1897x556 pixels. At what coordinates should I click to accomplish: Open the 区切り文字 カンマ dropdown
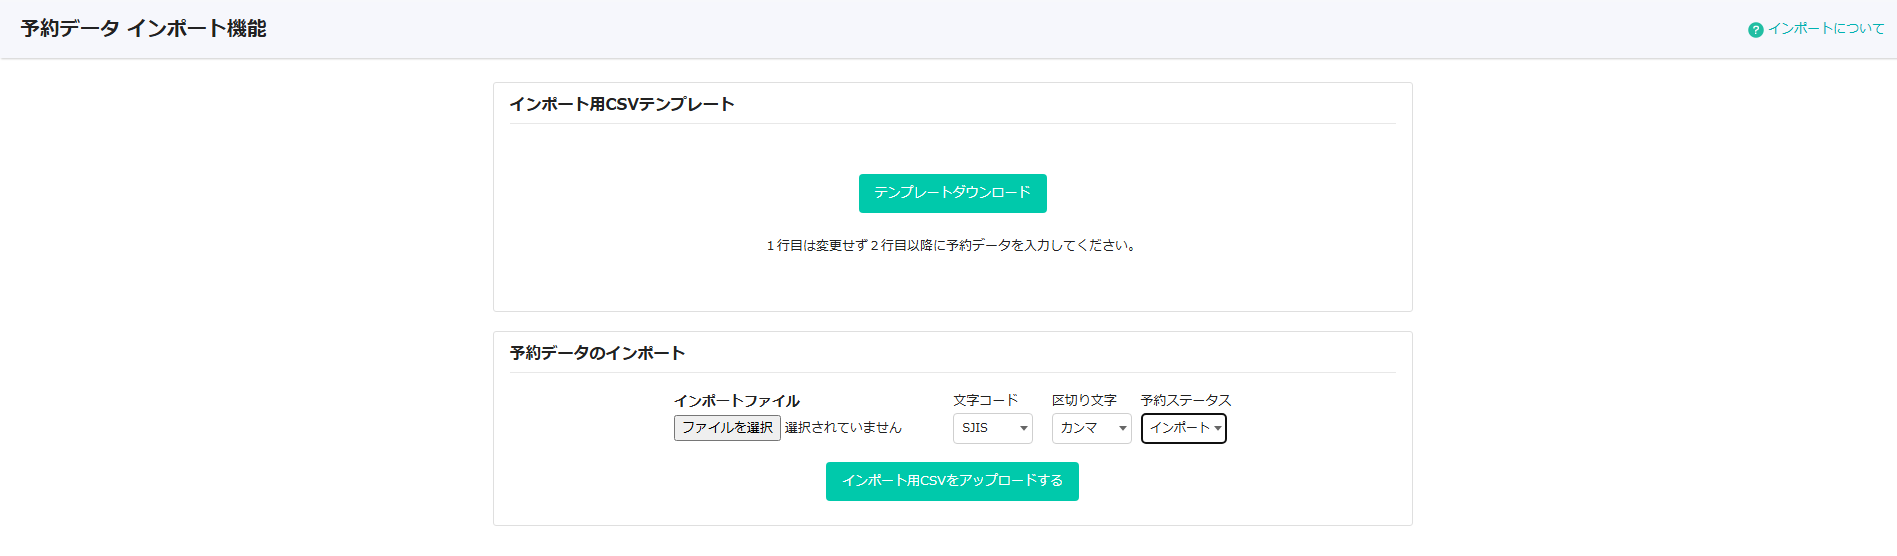1092,428
